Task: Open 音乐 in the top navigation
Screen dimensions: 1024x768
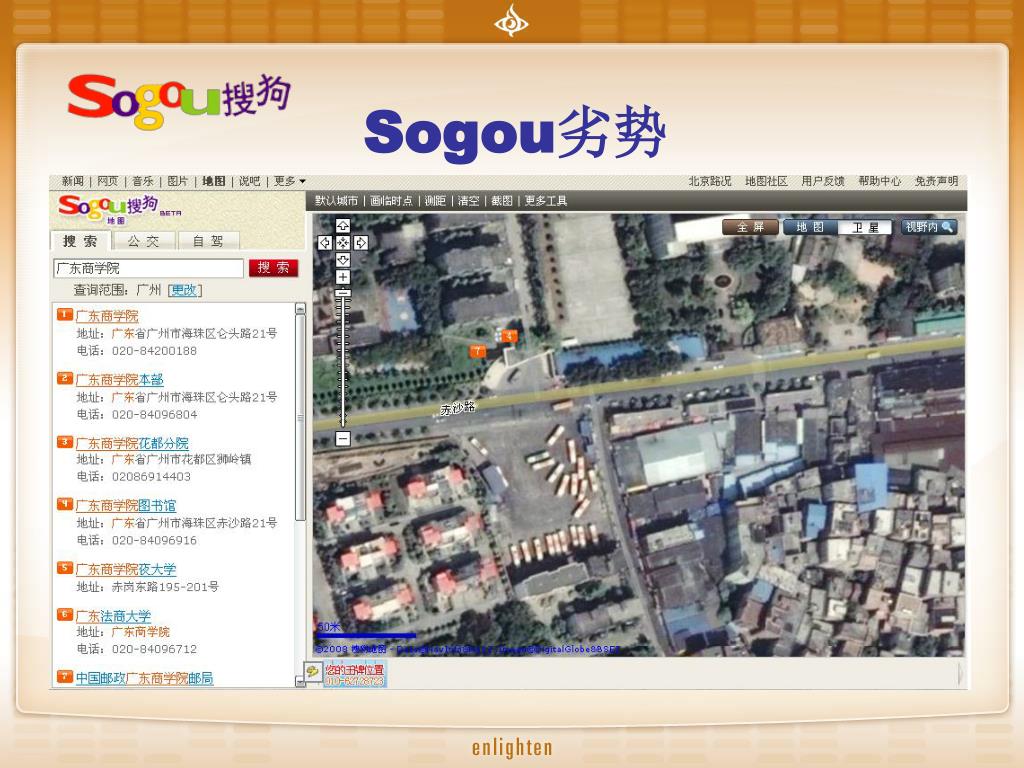Action: [x=143, y=181]
